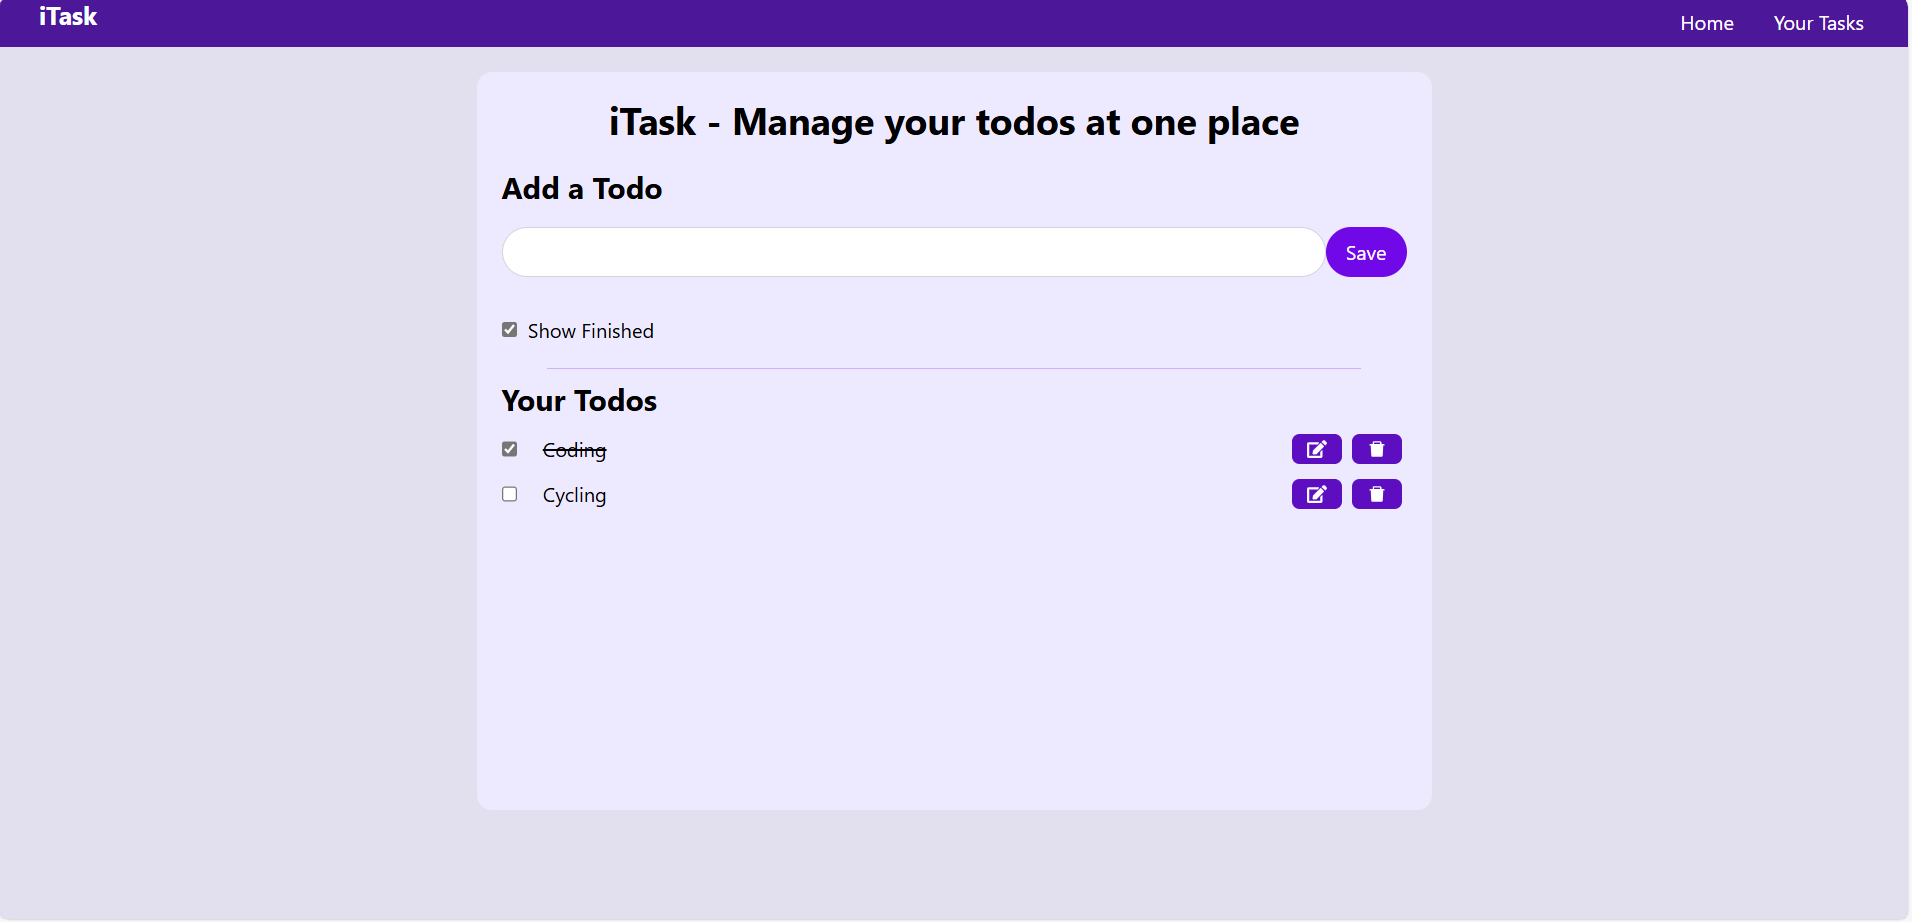Screen dimensions: 1912x922
Task: Select the struck-through Coding todo text
Action: click(x=574, y=450)
